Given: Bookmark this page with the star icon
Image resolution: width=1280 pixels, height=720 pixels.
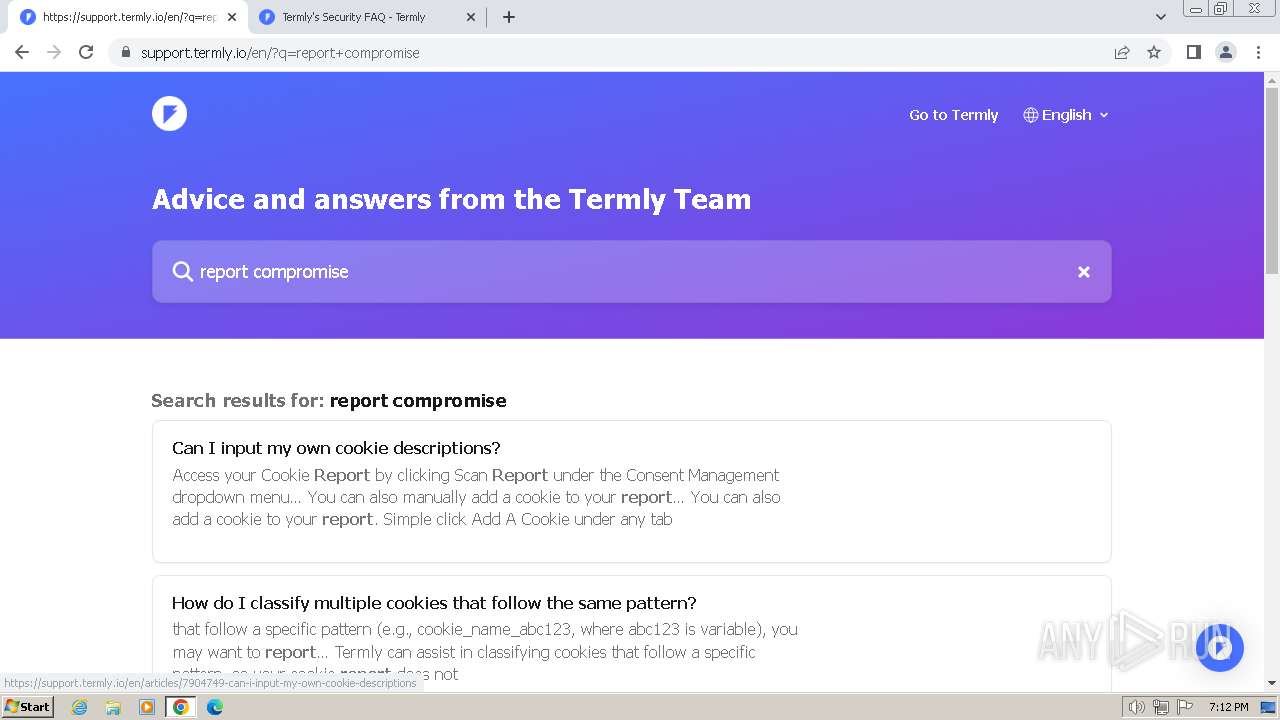Looking at the screenshot, I should pos(1154,52).
